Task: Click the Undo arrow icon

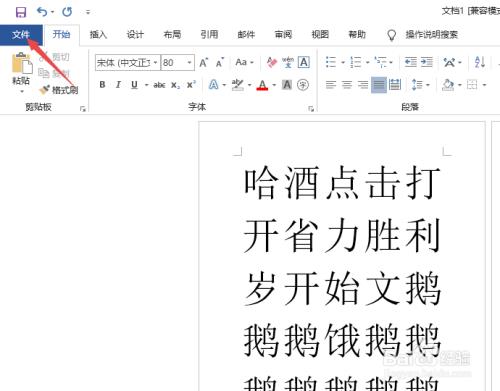Action: (42, 12)
